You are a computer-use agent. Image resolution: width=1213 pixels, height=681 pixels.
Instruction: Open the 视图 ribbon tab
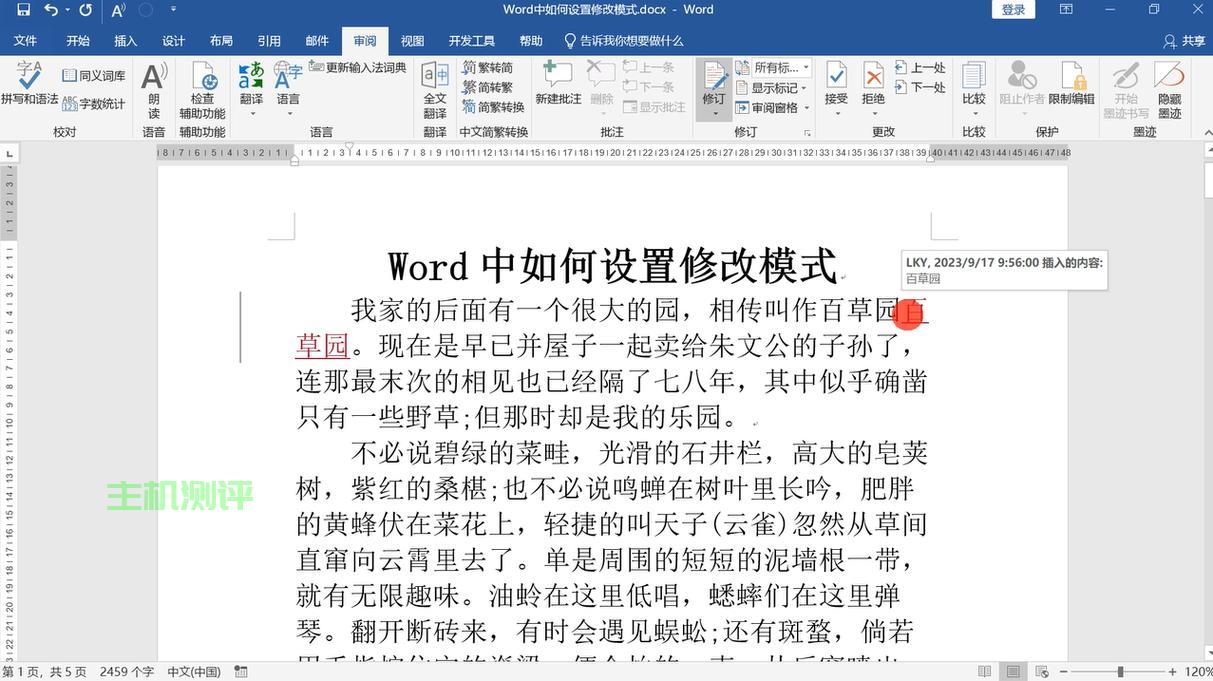[x=412, y=41]
